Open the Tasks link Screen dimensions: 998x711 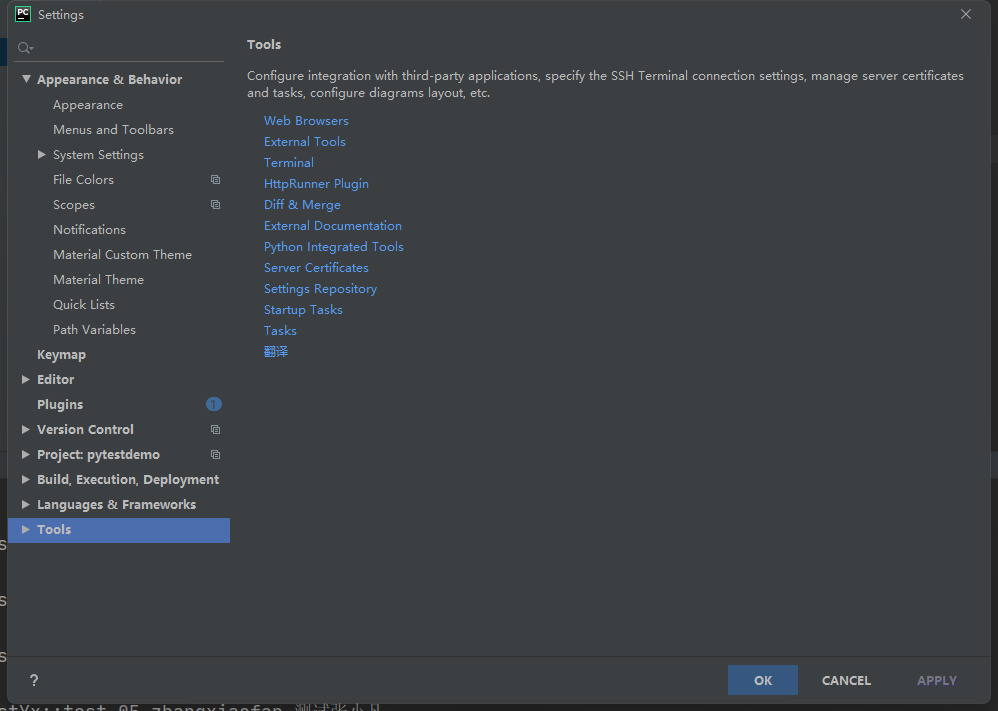pos(280,331)
